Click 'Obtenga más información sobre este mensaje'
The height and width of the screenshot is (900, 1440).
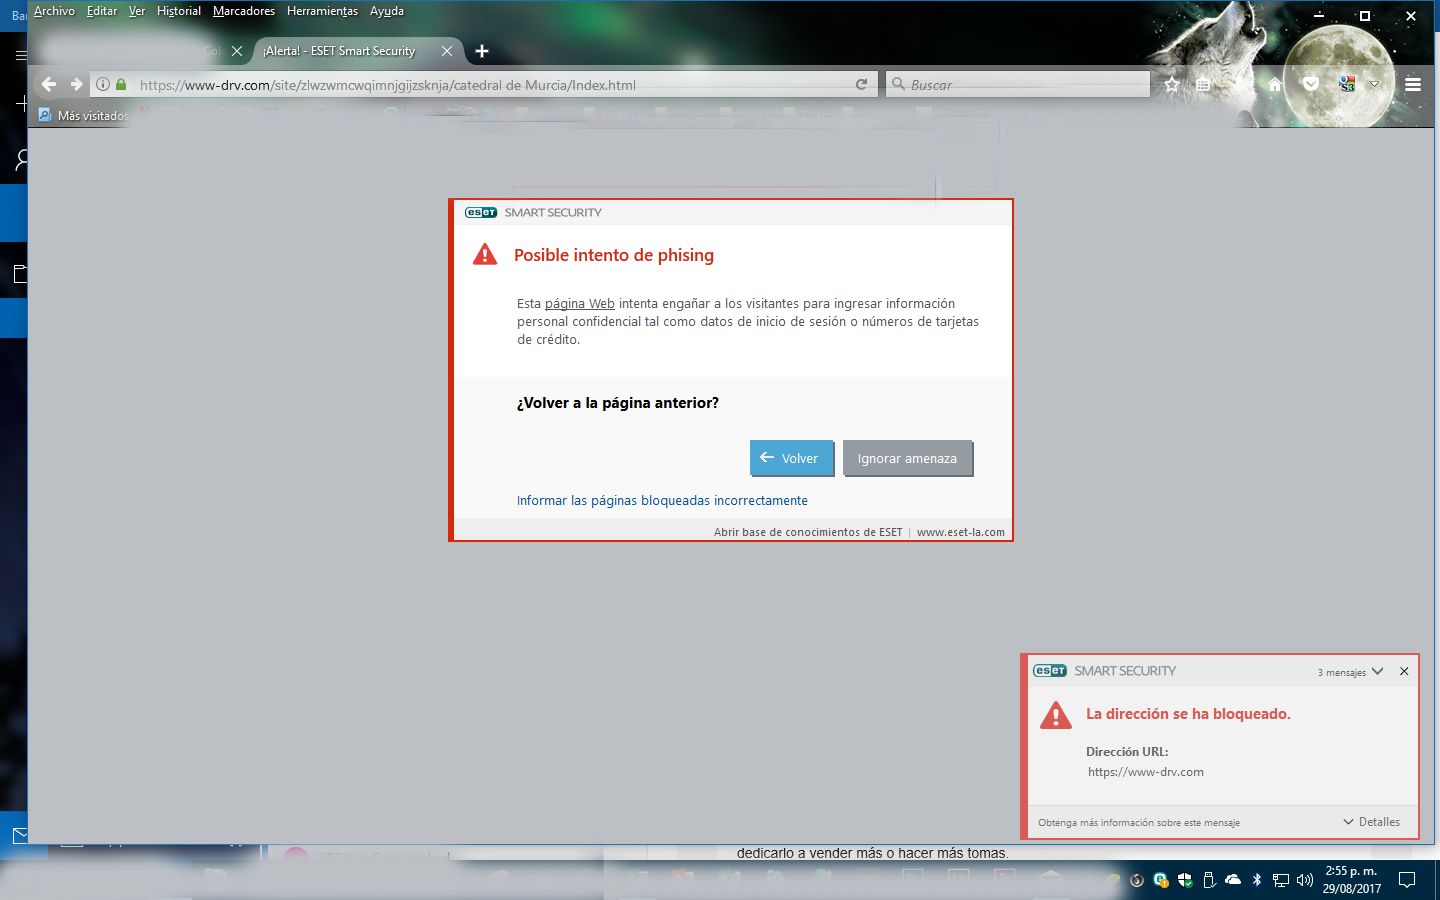point(1139,823)
